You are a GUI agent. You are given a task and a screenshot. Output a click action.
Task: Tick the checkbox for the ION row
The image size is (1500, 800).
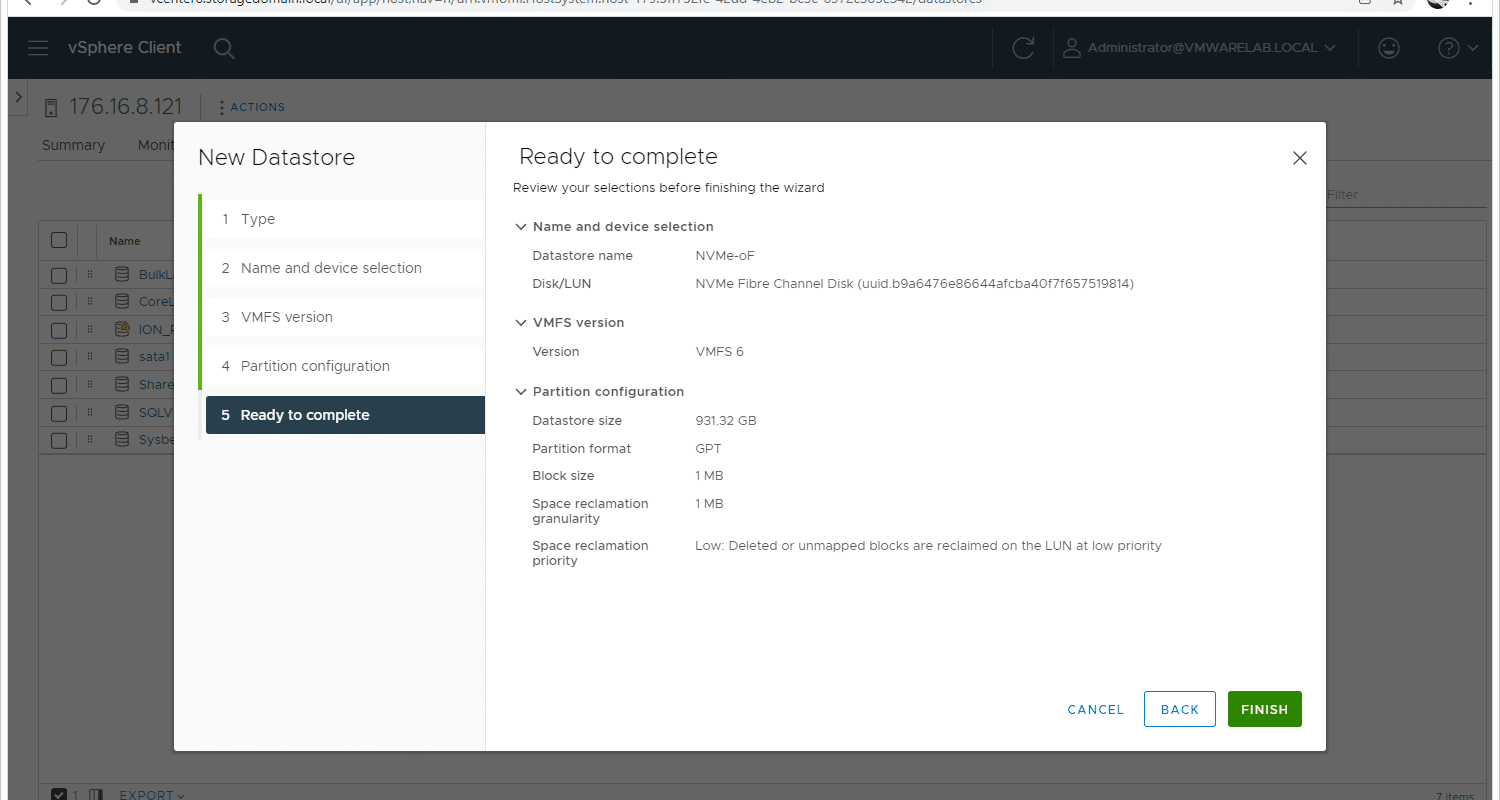59,329
